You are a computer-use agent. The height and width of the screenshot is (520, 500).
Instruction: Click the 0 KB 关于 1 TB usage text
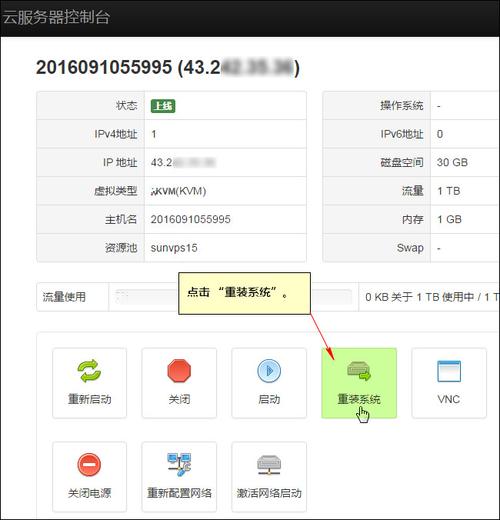click(x=432, y=297)
